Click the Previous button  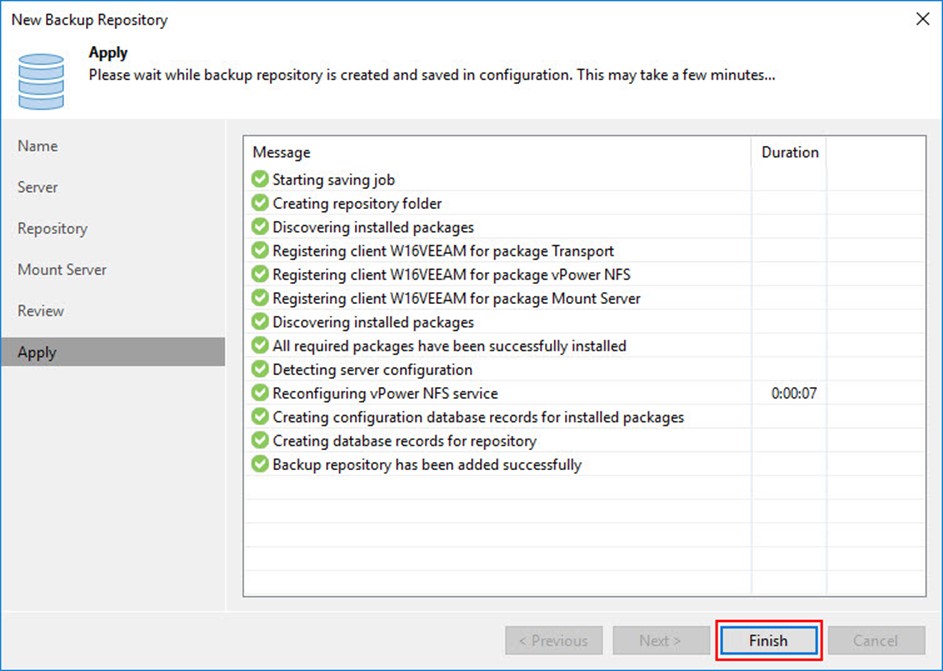point(554,641)
